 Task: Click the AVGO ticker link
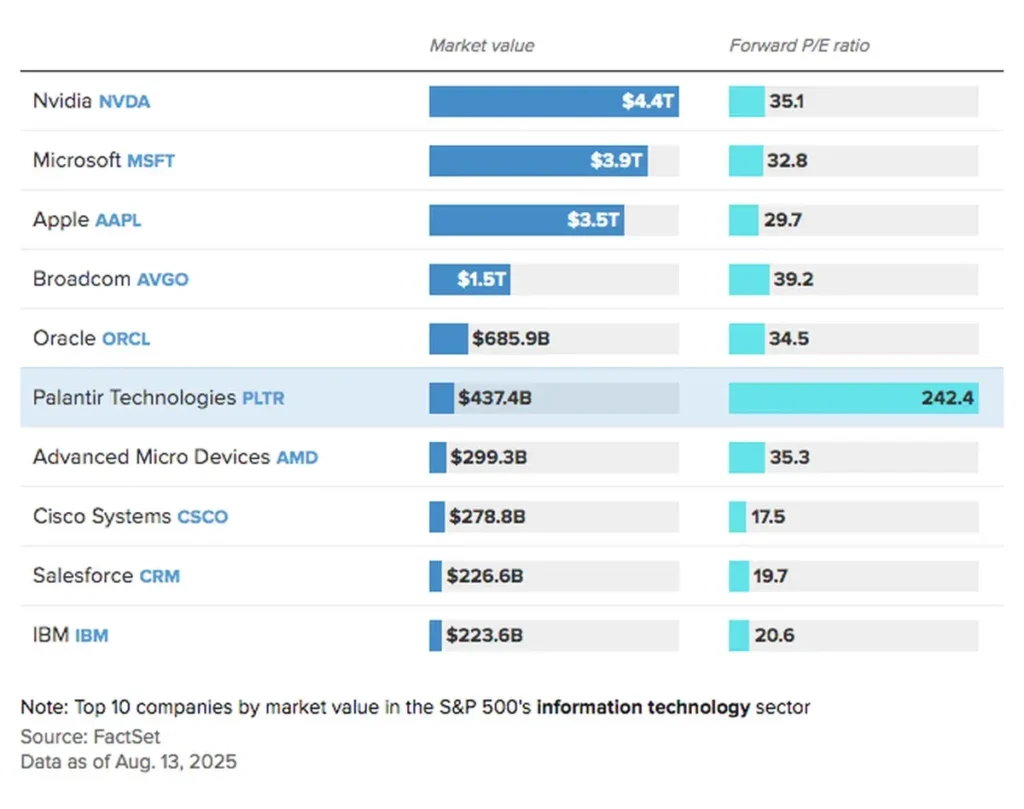click(162, 280)
